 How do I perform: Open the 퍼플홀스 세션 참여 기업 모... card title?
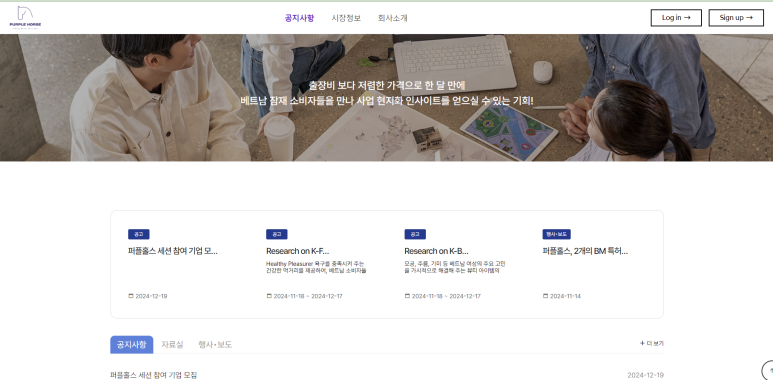[x=173, y=251]
